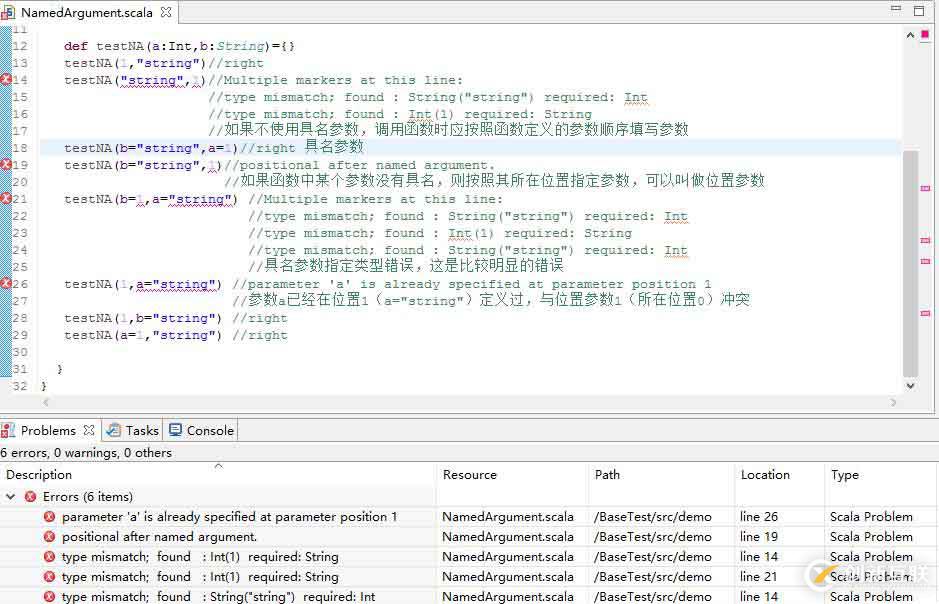Close the NamedArgument.scala editor tab

tap(165, 13)
